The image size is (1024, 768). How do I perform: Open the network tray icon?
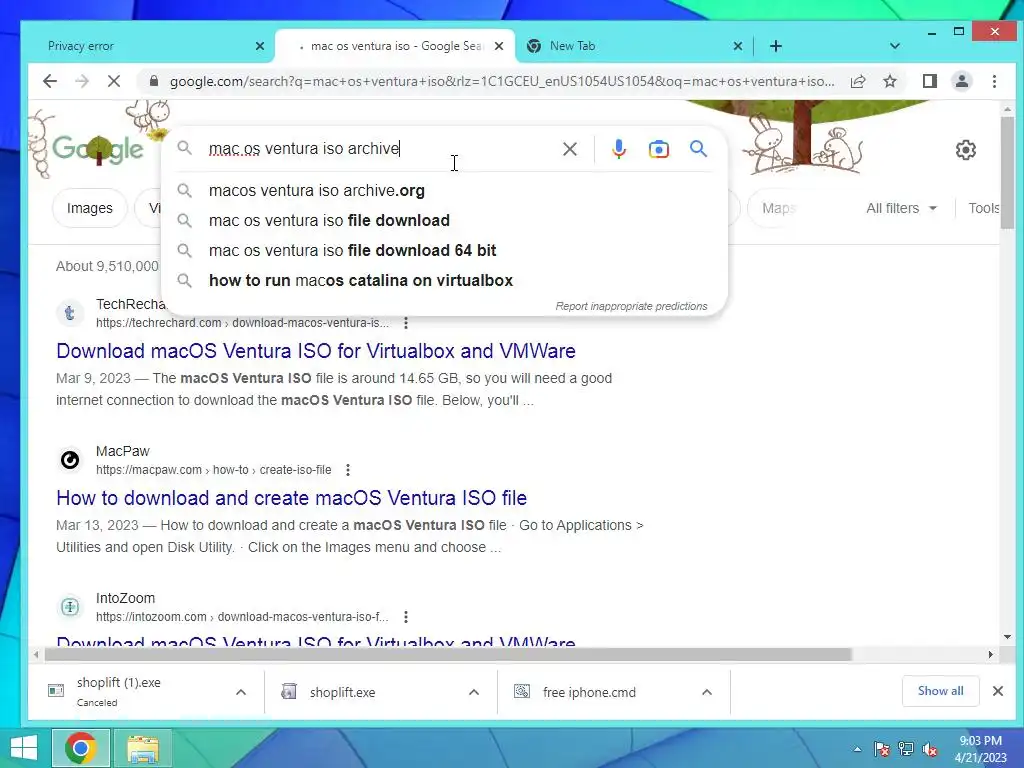point(906,749)
